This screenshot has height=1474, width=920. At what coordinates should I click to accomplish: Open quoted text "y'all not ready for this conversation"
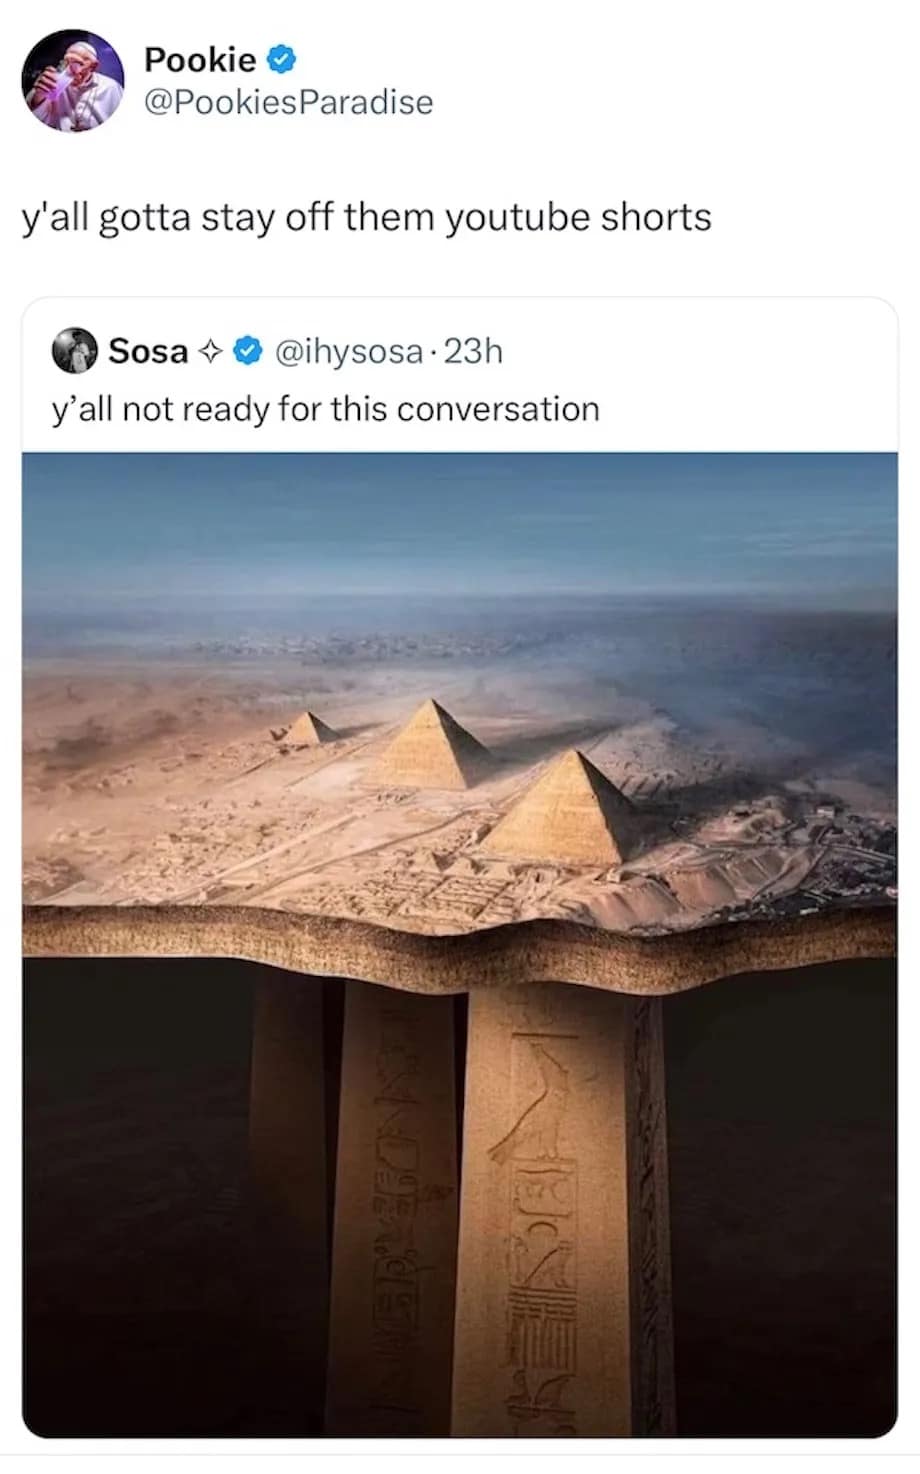(325, 409)
